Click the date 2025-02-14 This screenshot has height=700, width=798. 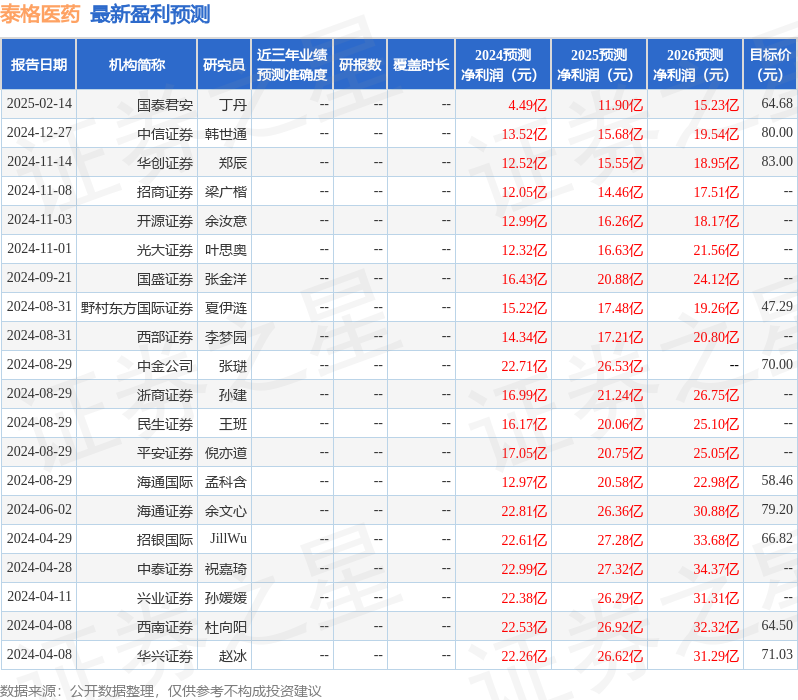point(39,103)
